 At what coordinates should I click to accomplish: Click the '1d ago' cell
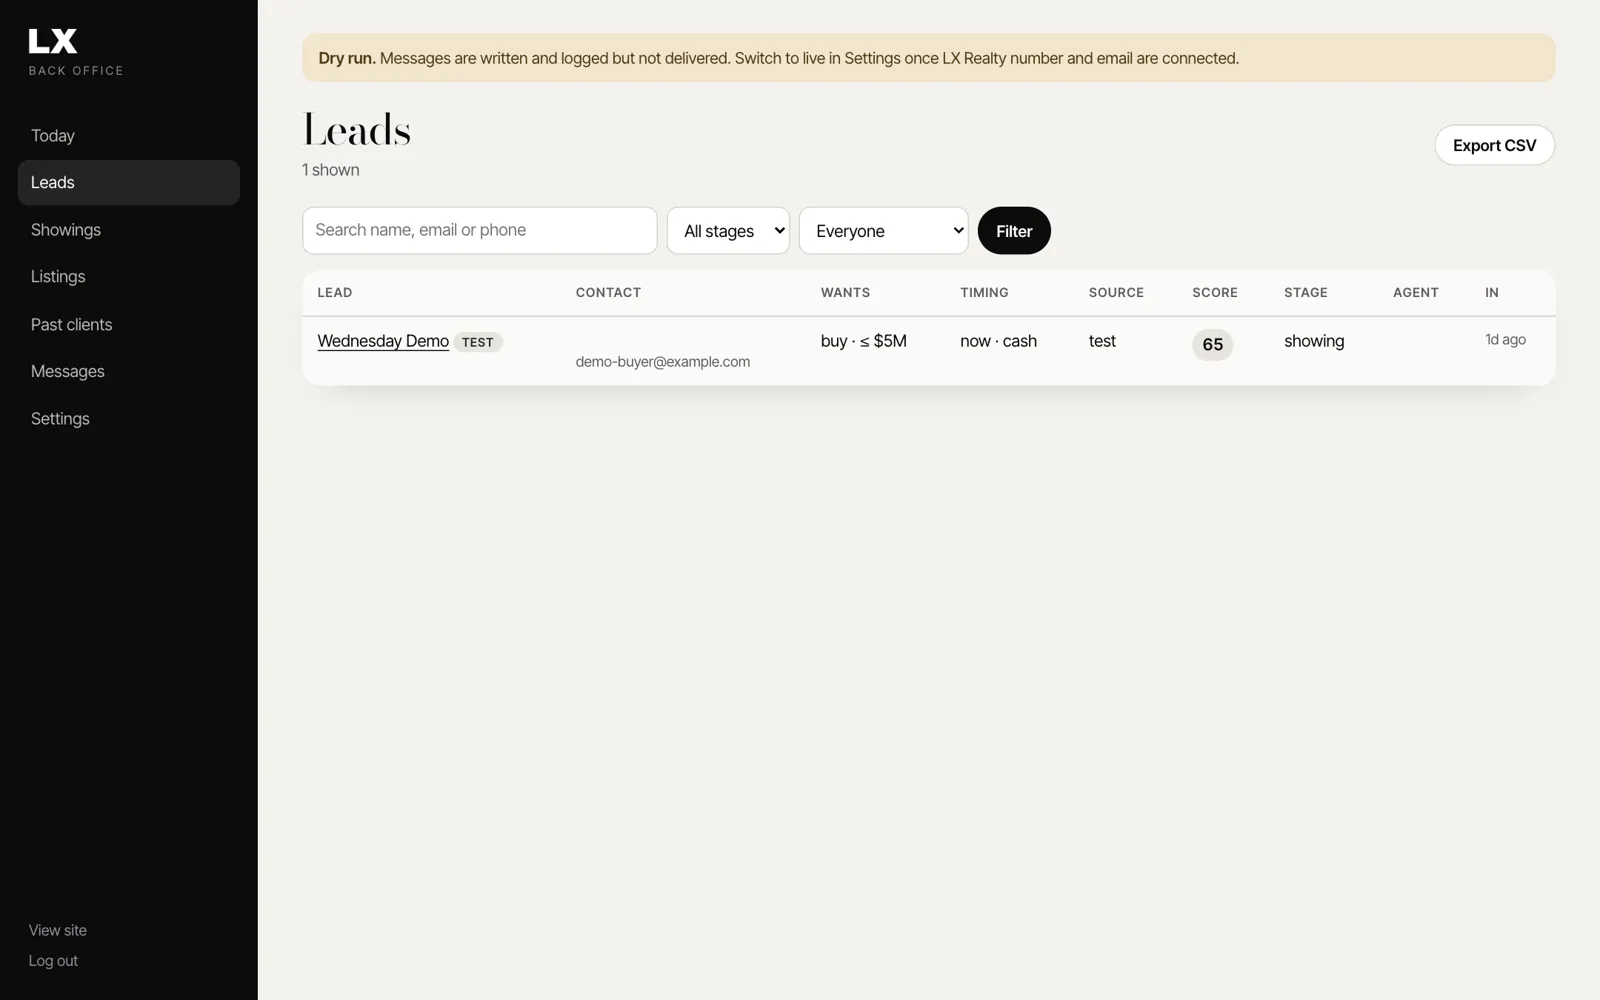(1505, 340)
